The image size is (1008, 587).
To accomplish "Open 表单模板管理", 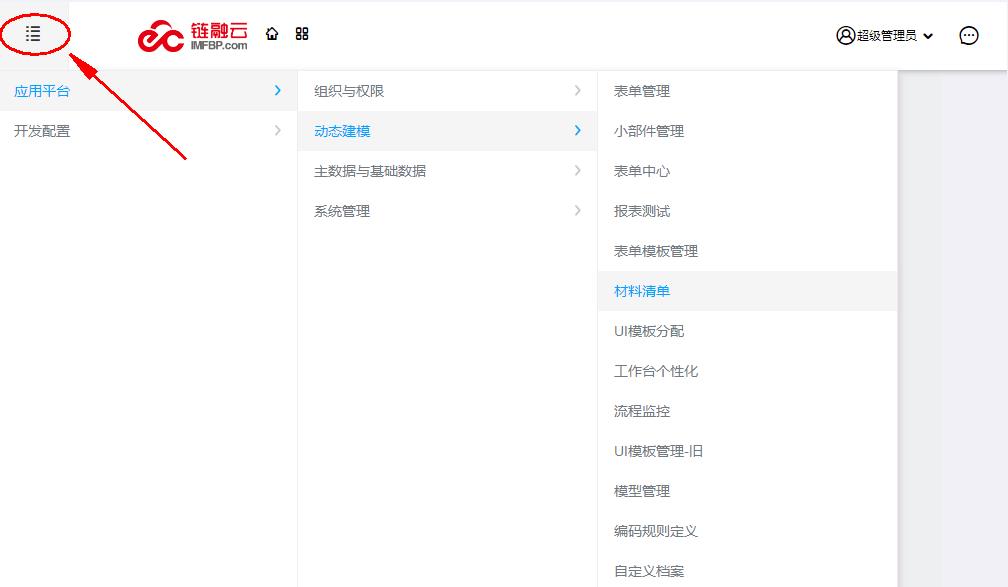I will click(655, 250).
